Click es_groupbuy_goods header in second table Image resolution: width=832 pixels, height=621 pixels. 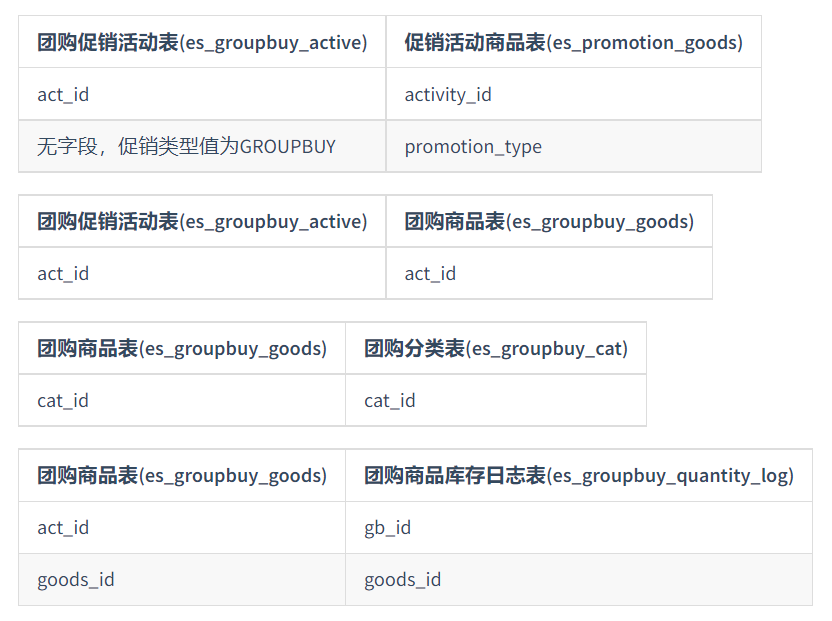pyautogui.click(x=549, y=221)
